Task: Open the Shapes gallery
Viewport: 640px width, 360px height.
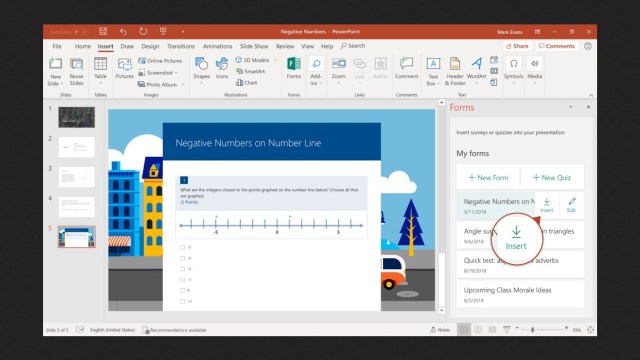Action: point(201,70)
